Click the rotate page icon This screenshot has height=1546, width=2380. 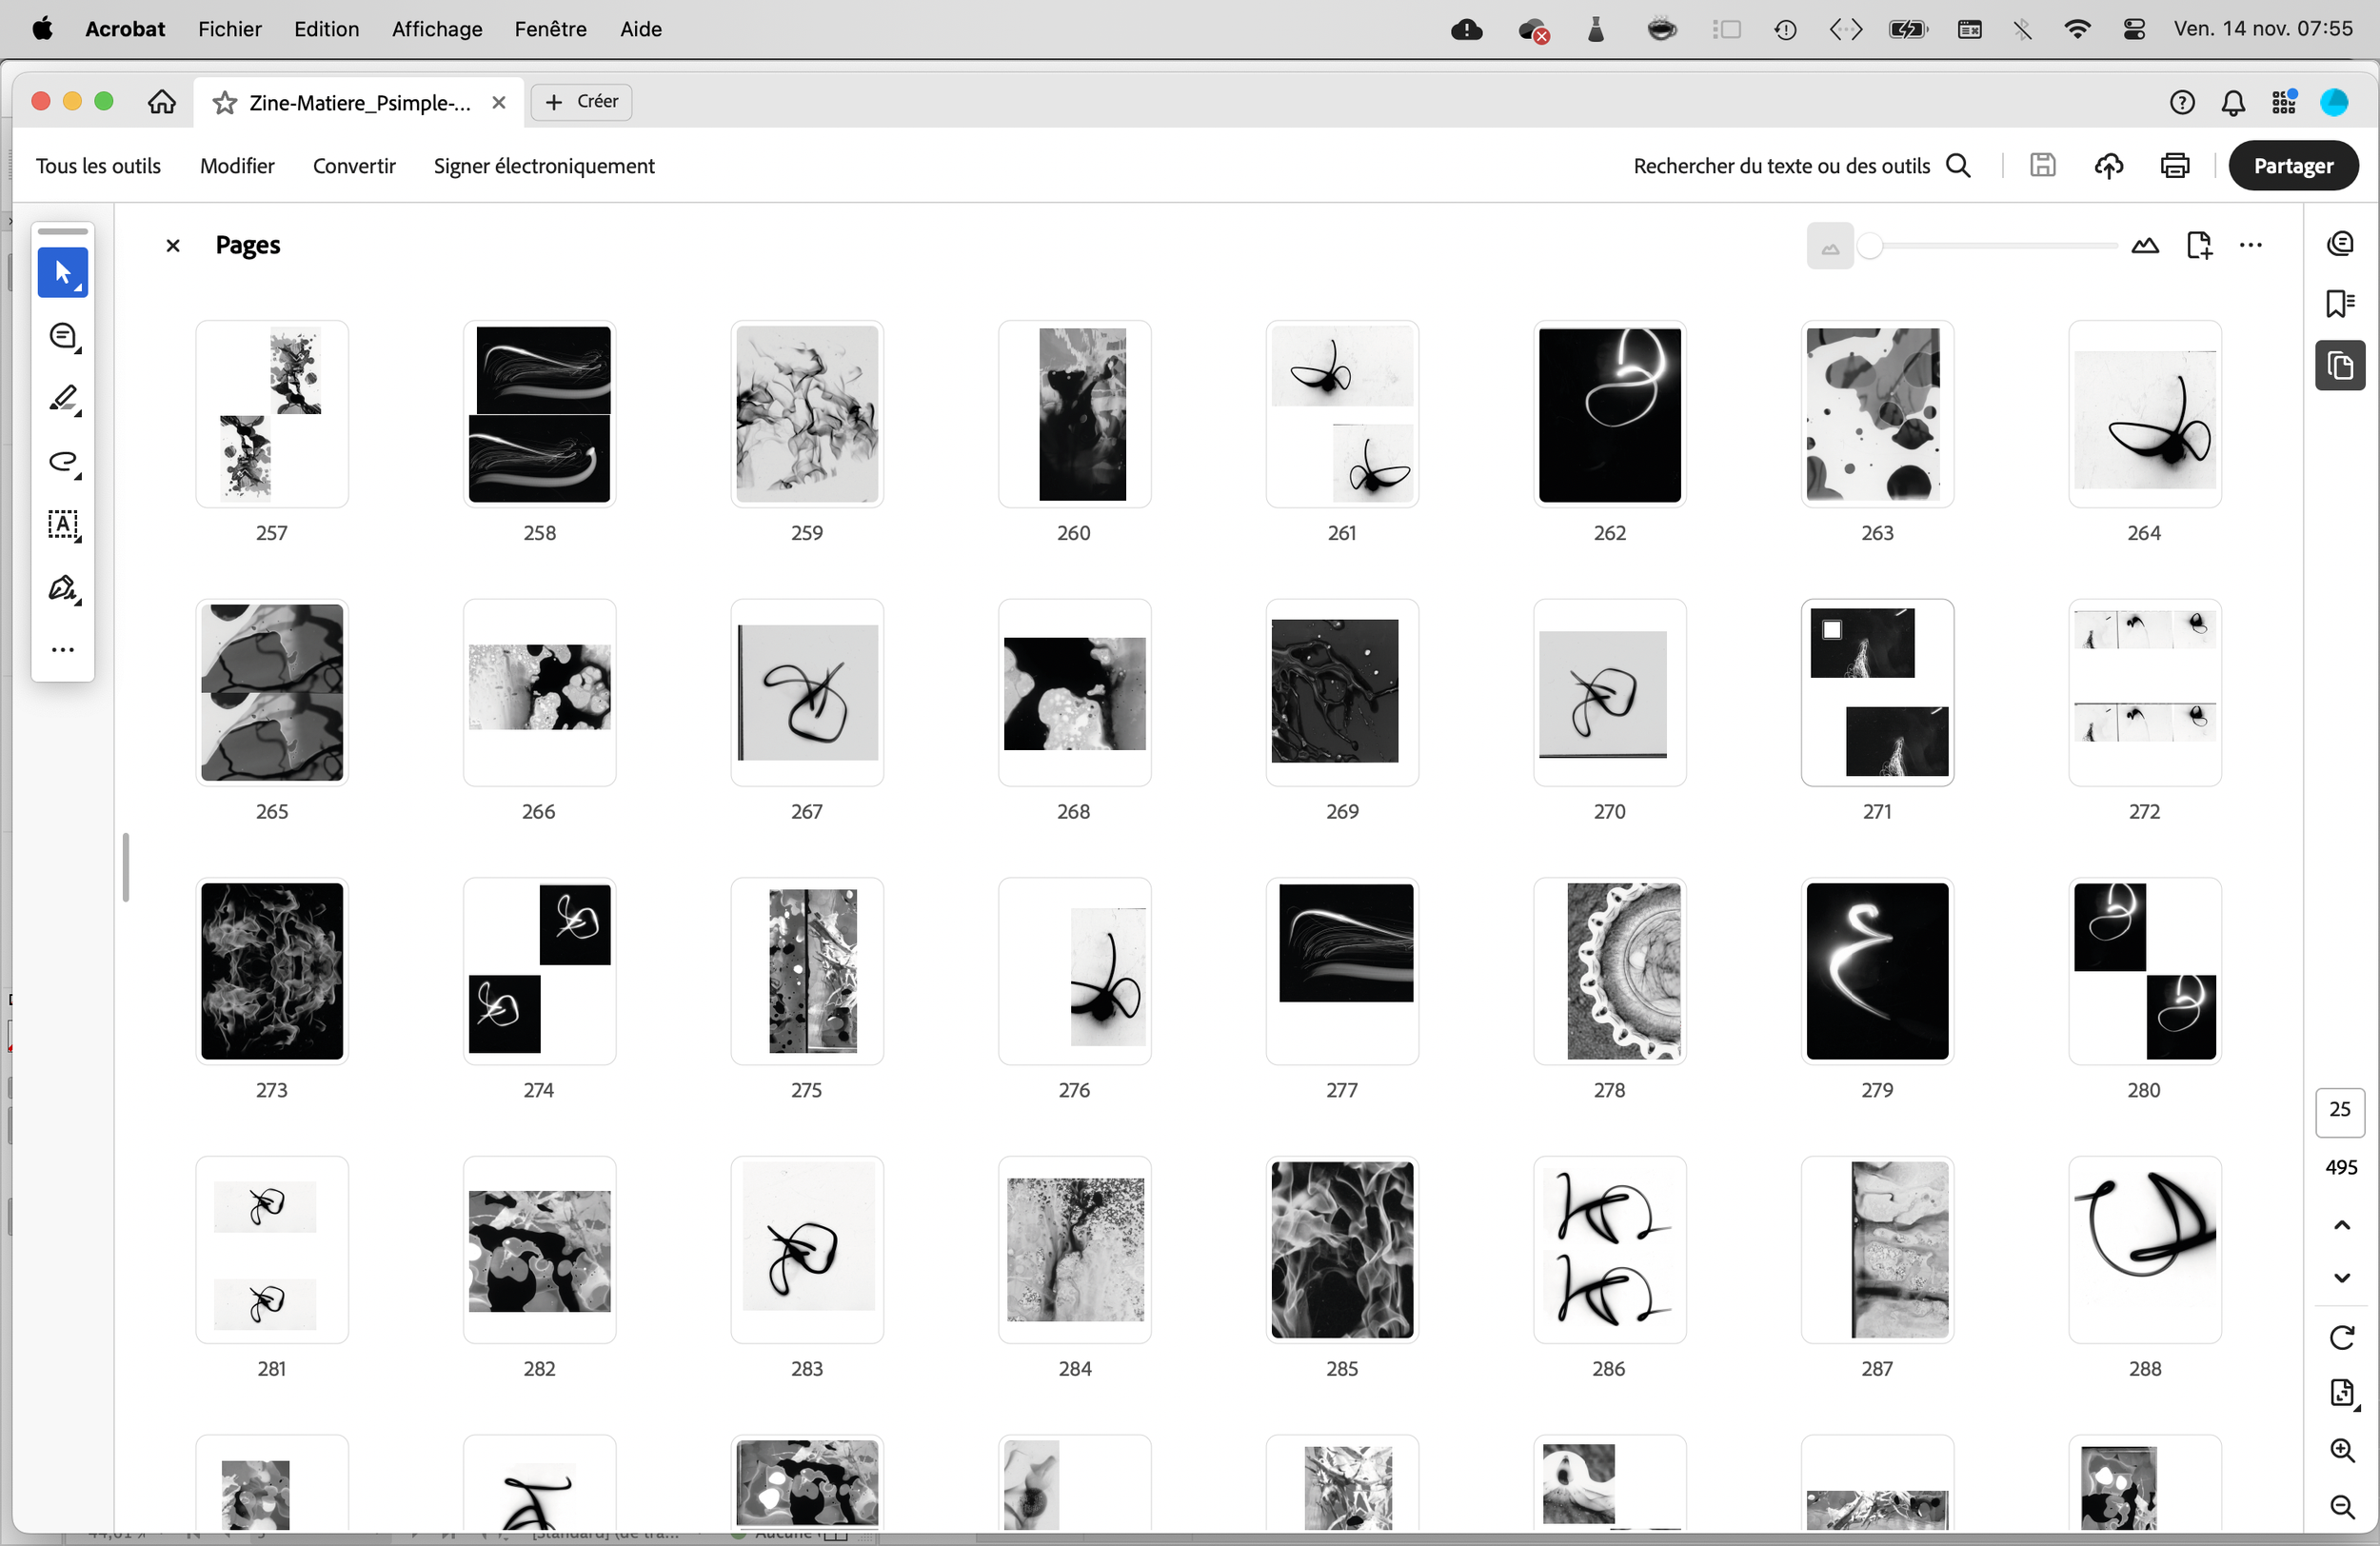click(x=2341, y=1338)
